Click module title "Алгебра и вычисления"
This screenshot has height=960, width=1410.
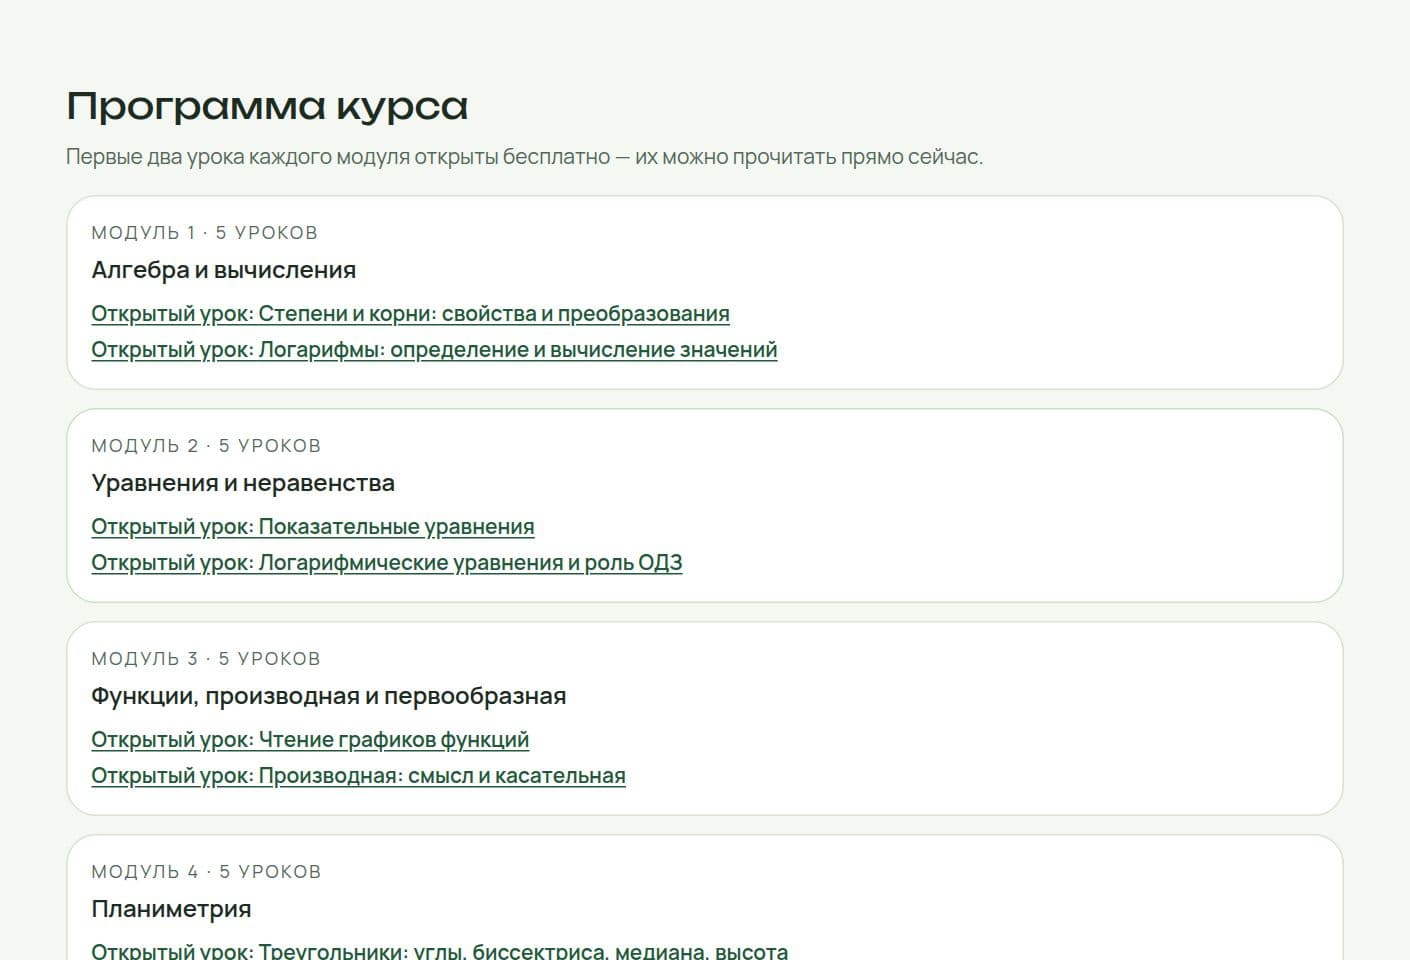coord(224,270)
